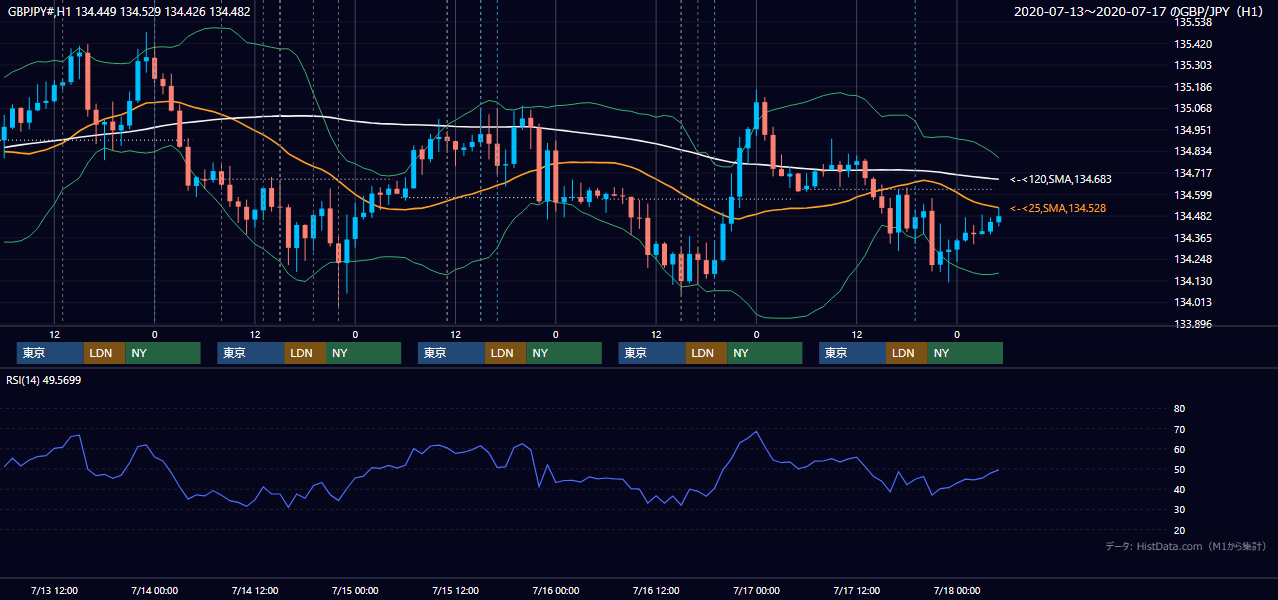
Task: Click the leftmost 東京 session block
Action: 50,353
